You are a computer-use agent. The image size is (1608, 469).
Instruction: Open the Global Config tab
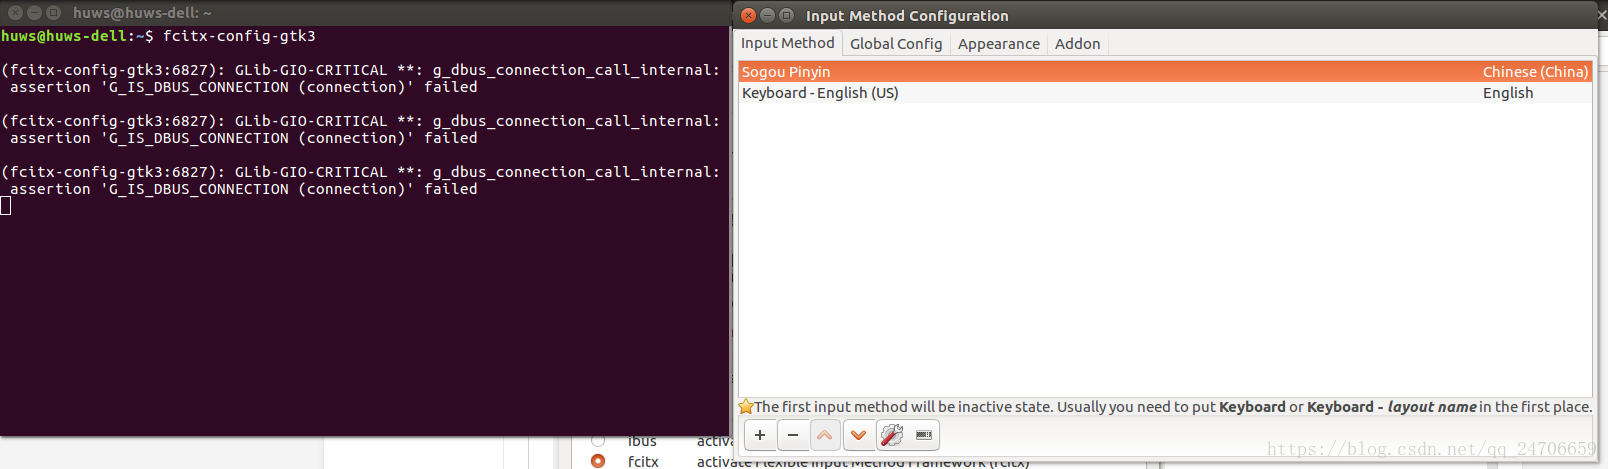click(896, 44)
